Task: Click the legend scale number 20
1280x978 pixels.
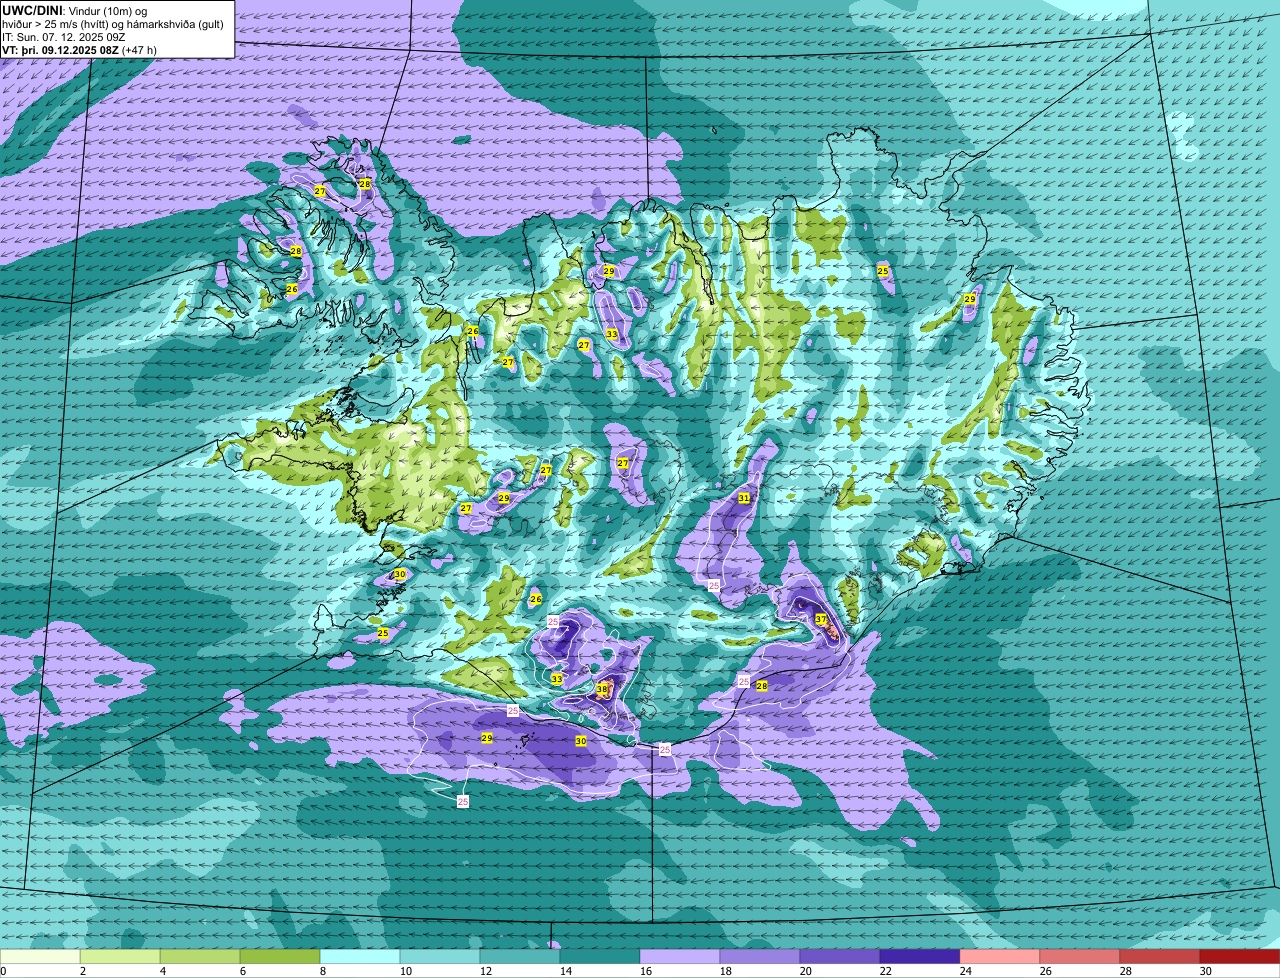Action: pyautogui.click(x=806, y=971)
